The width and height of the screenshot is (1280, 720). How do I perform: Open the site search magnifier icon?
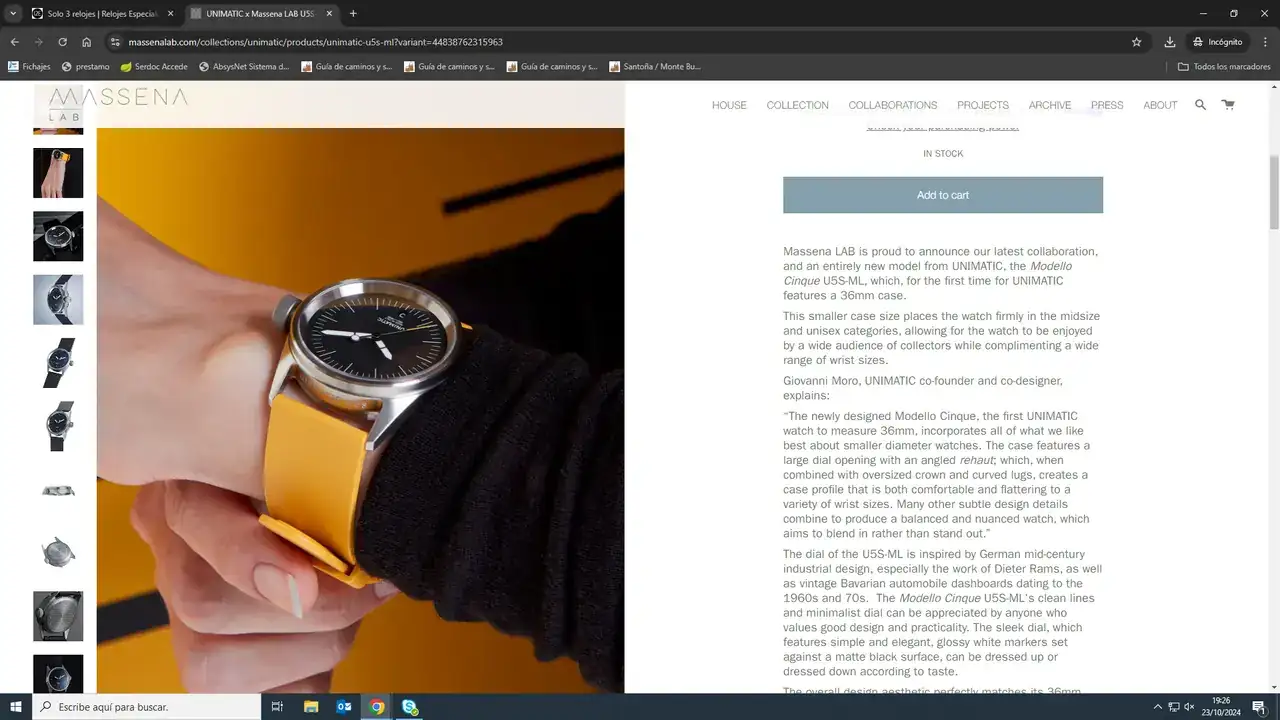[x=1200, y=105]
